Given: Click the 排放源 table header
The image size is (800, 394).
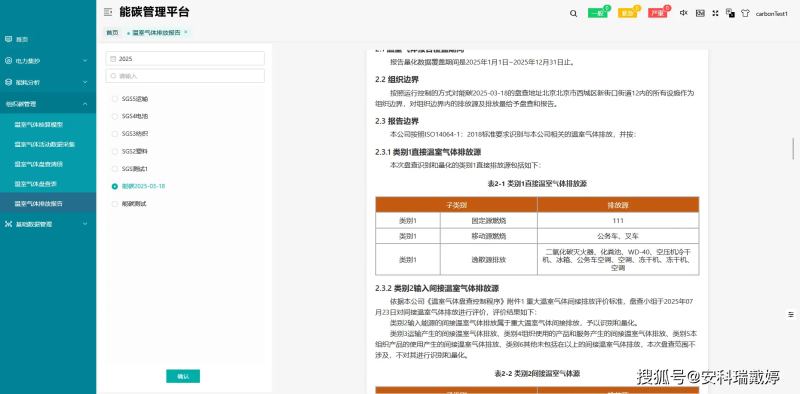Looking at the screenshot, I should tap(618, 205).
